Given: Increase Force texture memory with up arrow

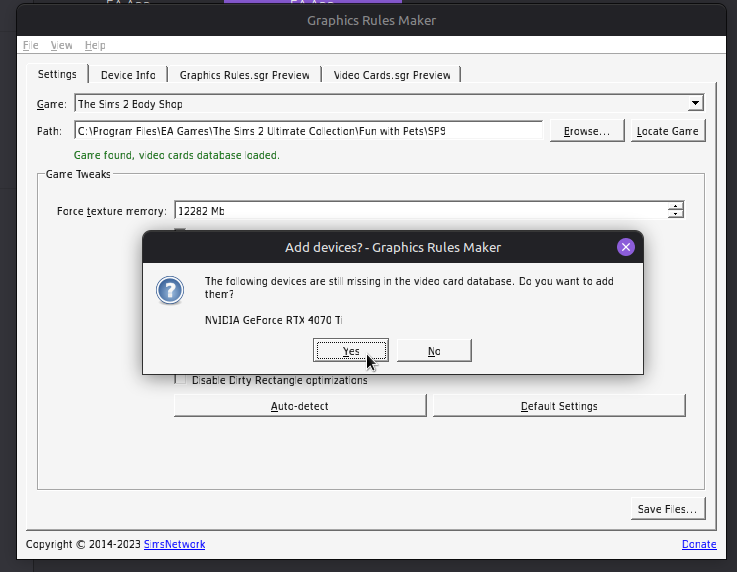Looking at the screenshot, I should [x=677, y=207].
